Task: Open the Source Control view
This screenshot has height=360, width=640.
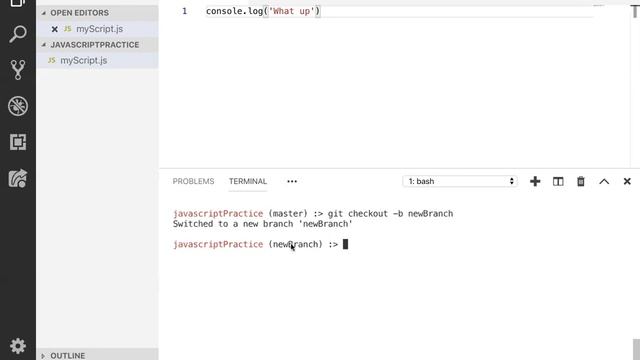Action: click(x=18, y=70)
